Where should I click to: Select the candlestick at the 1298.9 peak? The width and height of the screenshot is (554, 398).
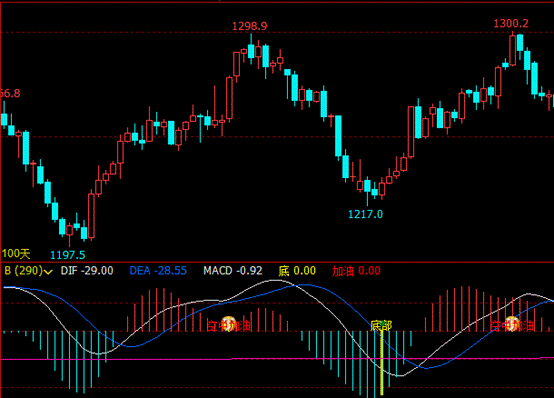pyautogui.click(x=251, y=50)
